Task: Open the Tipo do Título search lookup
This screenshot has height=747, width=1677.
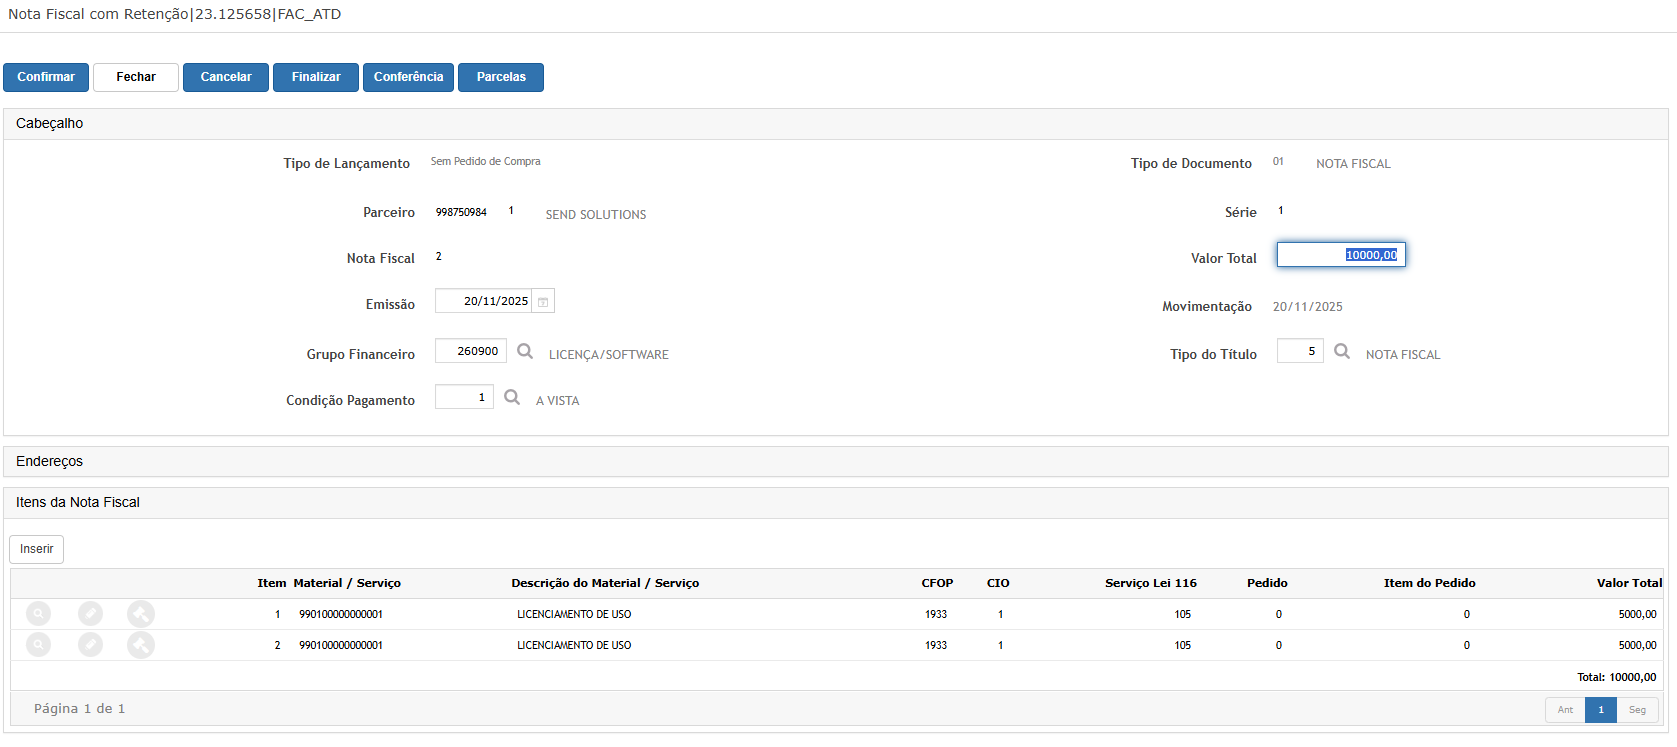Action: click(1342, 352)
